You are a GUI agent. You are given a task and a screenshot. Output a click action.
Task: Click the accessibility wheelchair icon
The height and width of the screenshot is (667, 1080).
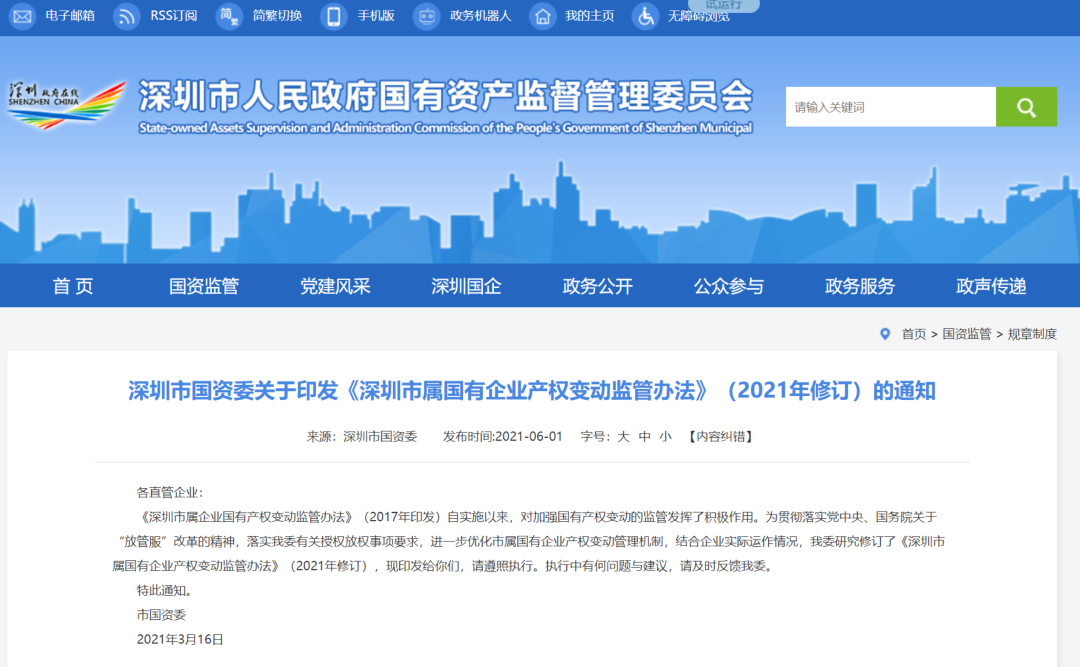646,16
